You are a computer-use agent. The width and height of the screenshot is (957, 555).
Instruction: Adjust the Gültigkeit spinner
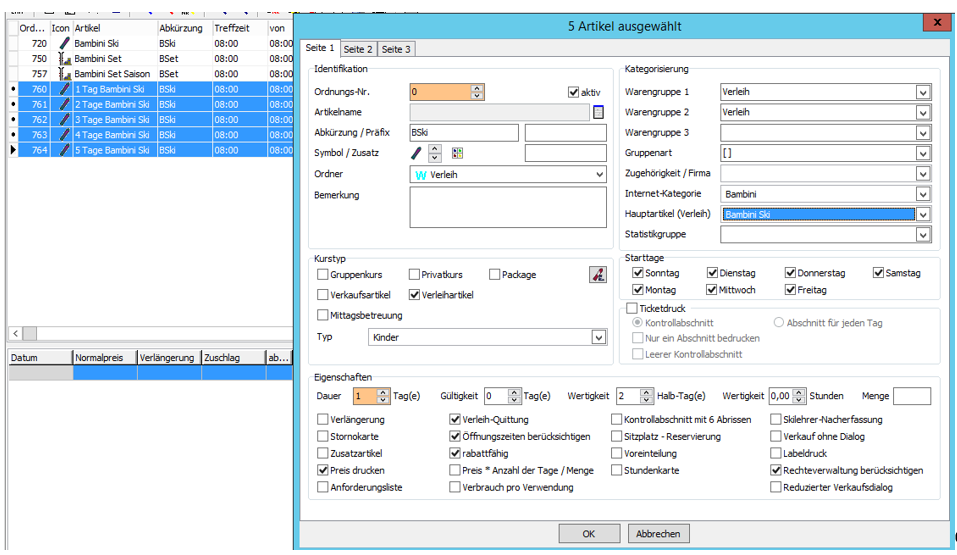click(514, 396)
